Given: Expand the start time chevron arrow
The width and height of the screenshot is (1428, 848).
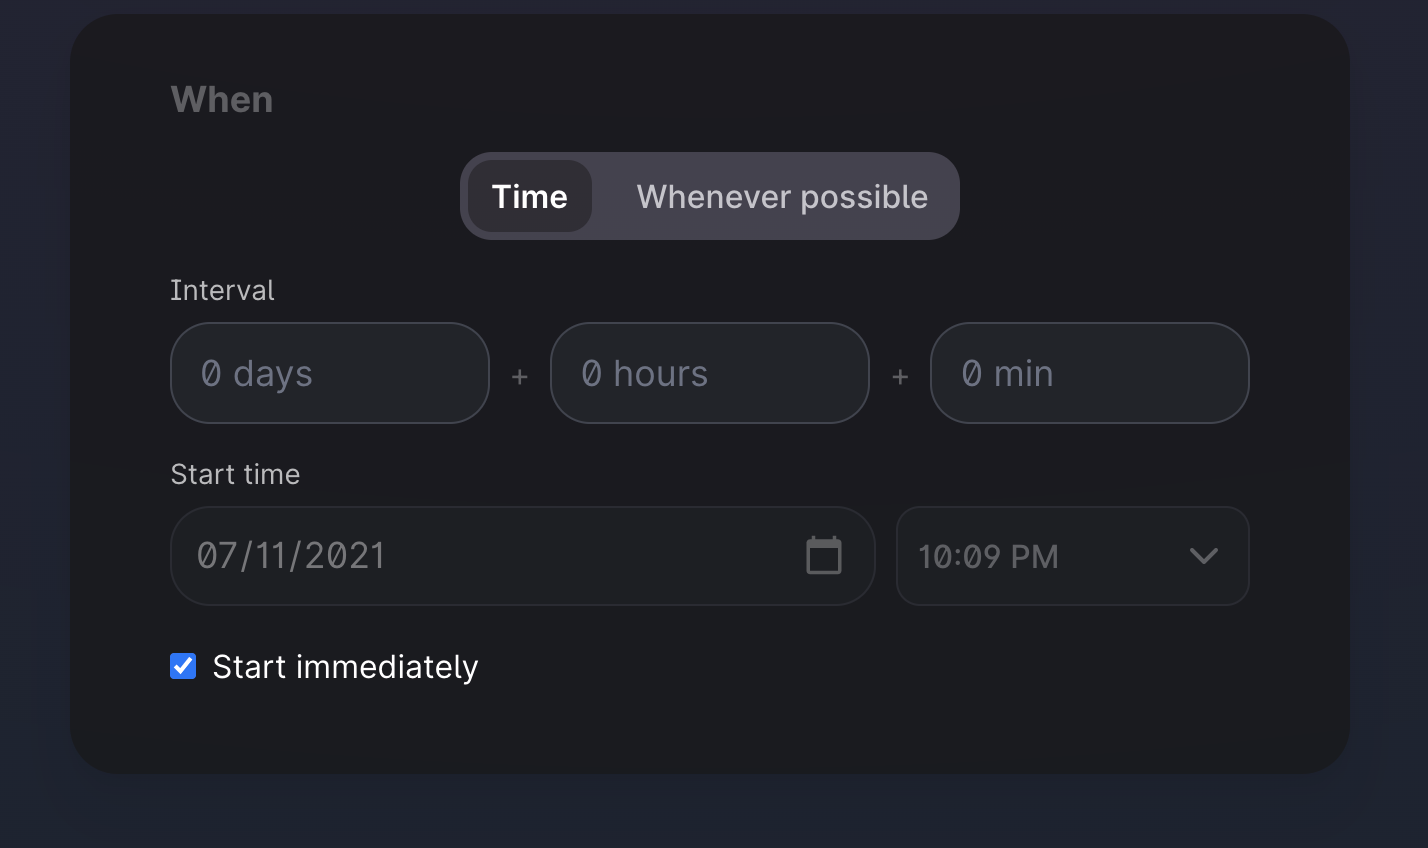Looking at the screenshot, I should click(1204, 556).
